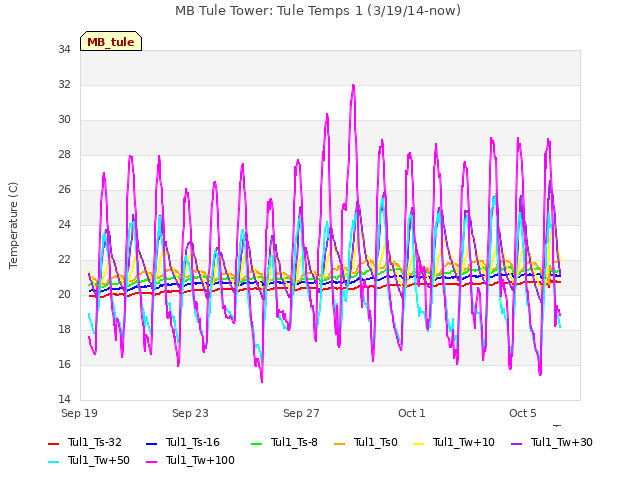Select the Tul1_Ts-8 legend label
The image size is (640, 480).
point(294,442)
